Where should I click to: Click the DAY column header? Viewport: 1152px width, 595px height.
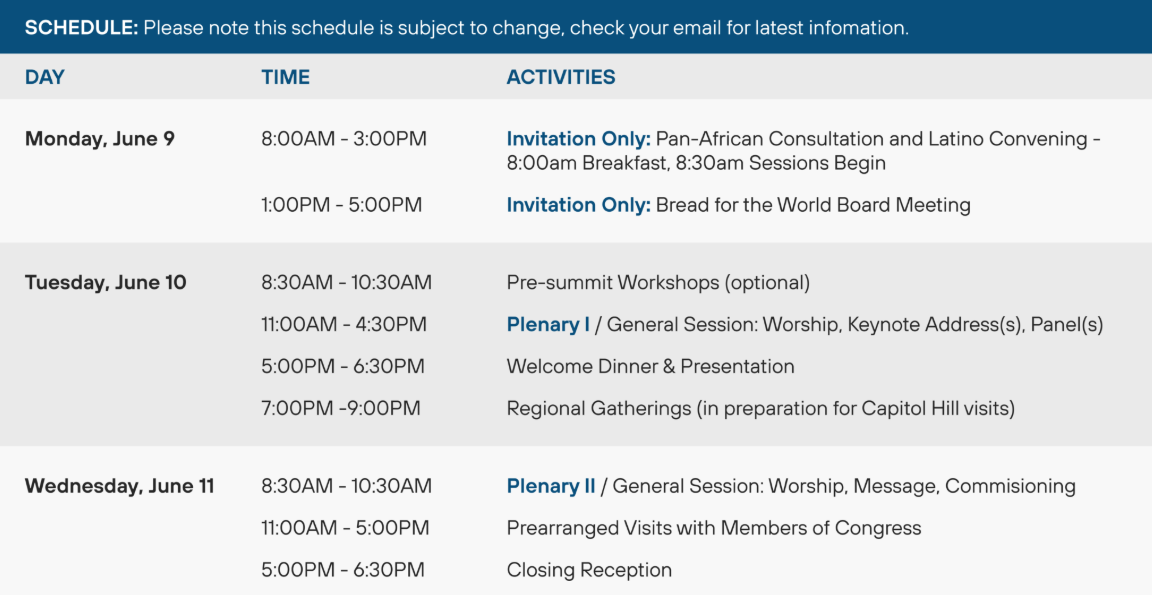pos(45,77)
